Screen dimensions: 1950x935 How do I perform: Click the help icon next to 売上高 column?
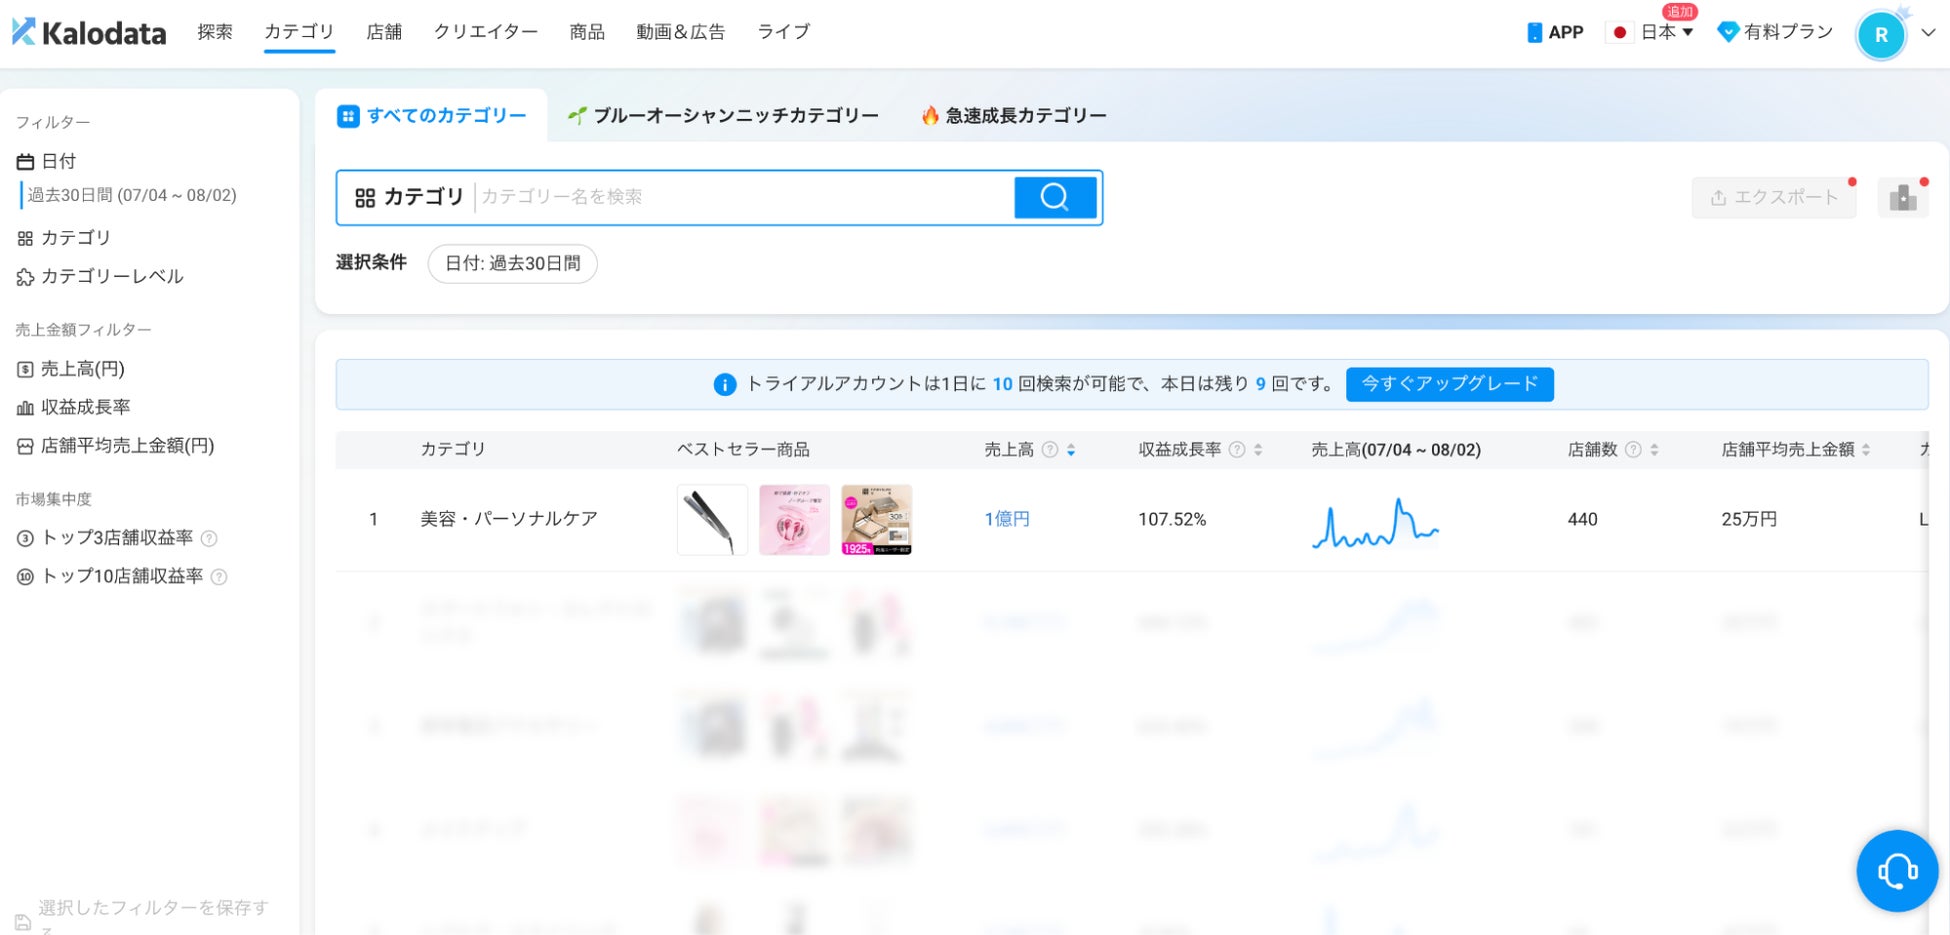coord(1050,450)
